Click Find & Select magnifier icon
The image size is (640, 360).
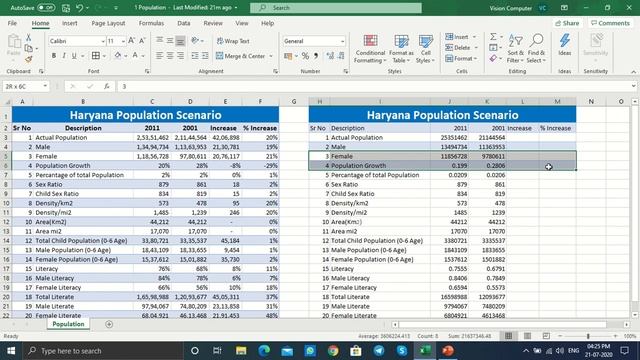coord(536,49)
